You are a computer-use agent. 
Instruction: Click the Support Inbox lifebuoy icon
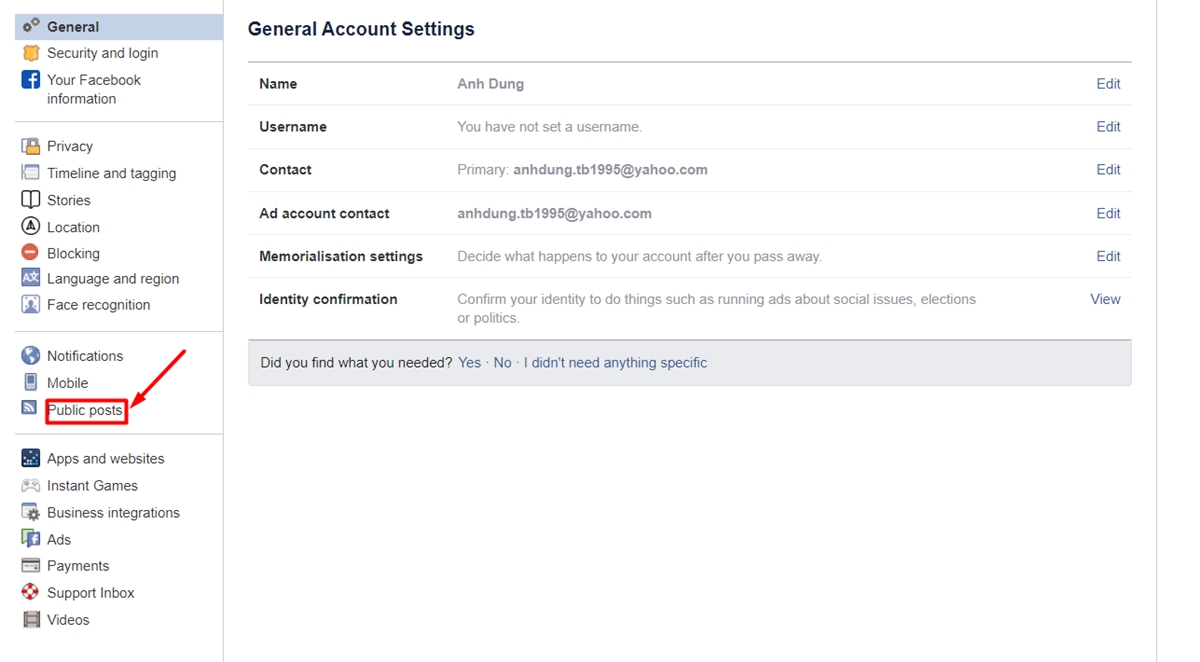click(x=31, y=593)
